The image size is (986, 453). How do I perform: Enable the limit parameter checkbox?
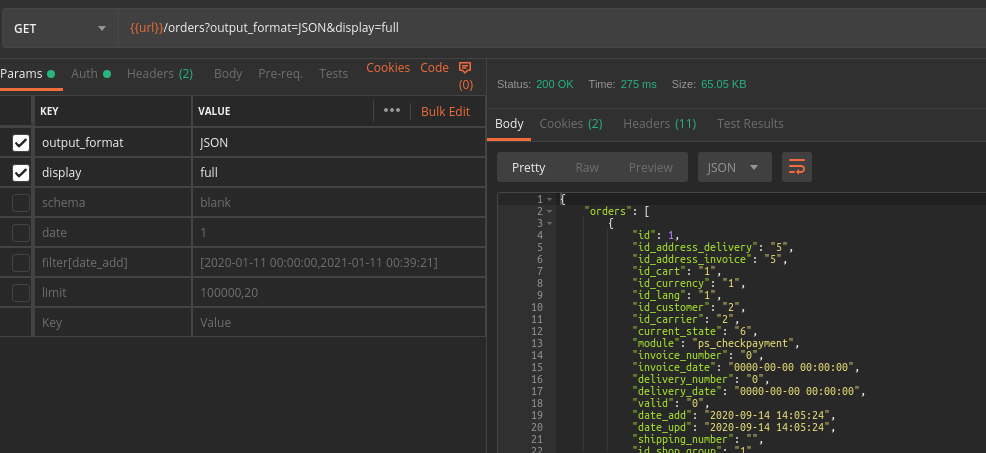pos(21,293)
